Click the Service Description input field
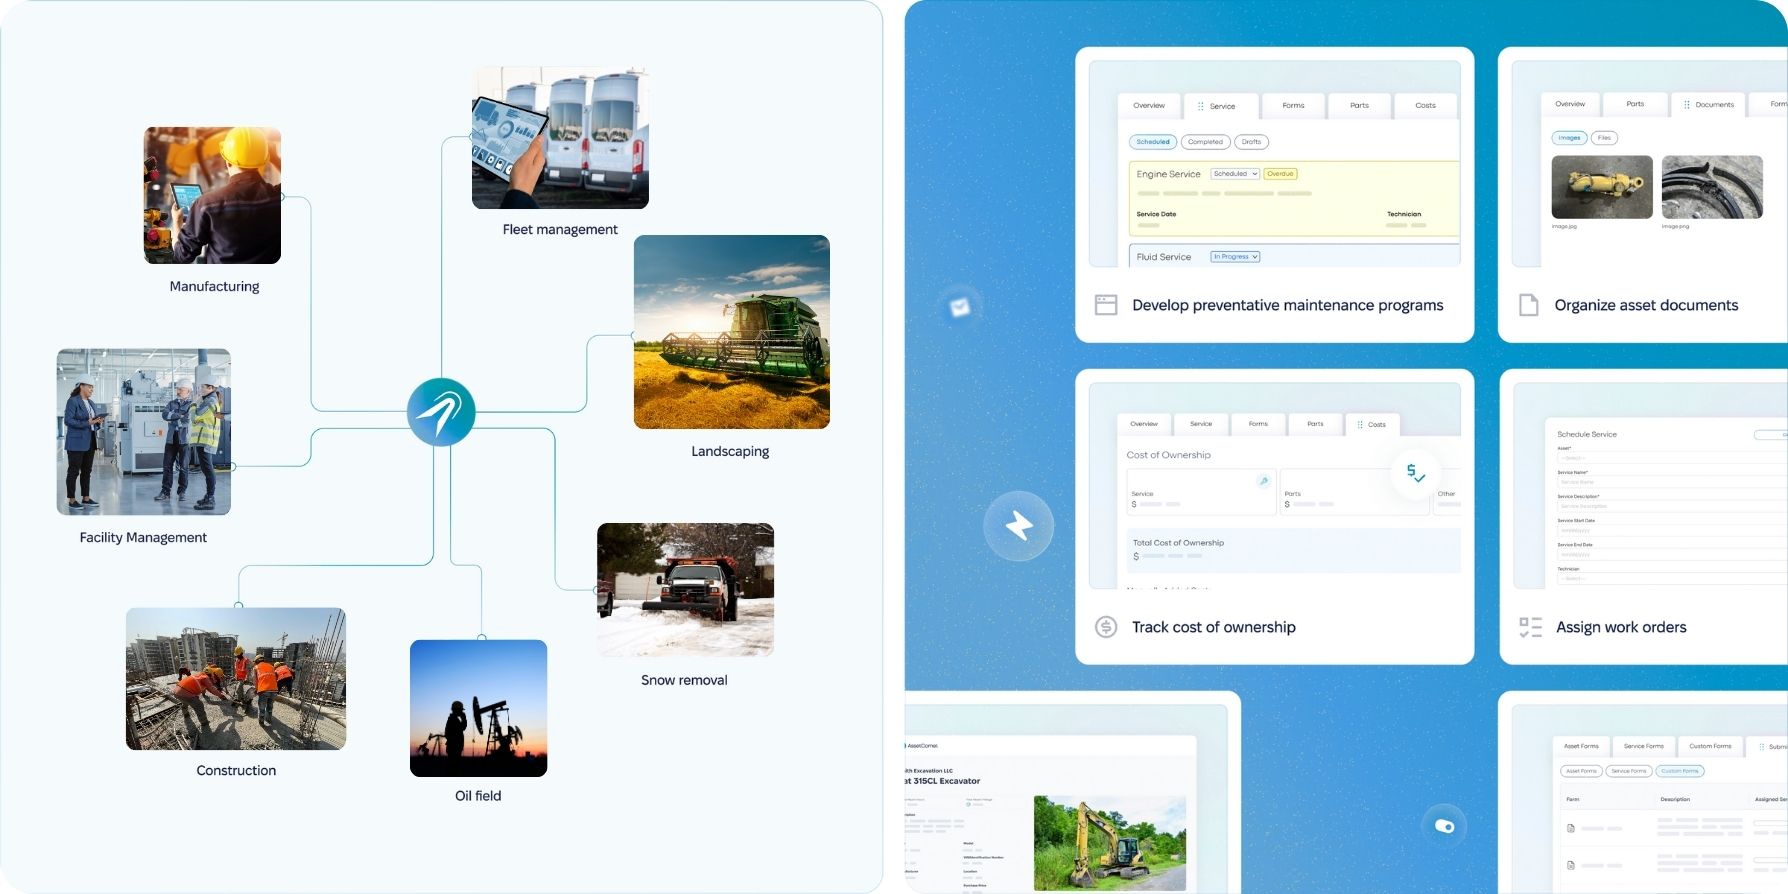Screen dimensions: 1788x894 (1672, 506)
